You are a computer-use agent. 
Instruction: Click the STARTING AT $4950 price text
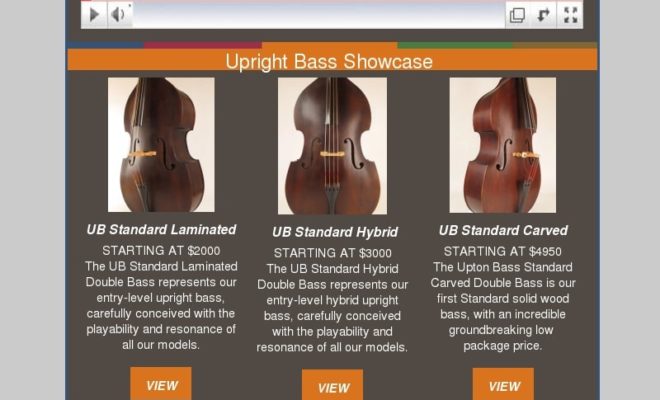(503, 251)
